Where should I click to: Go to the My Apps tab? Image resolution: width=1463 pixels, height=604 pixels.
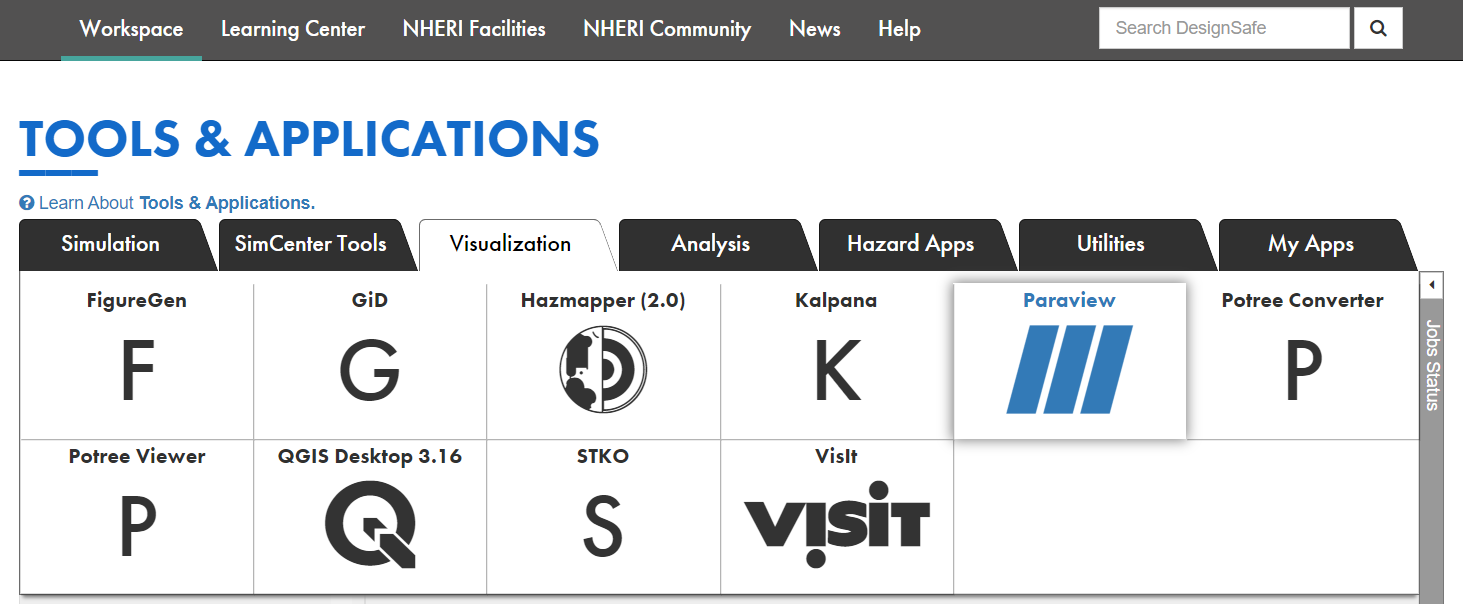(1310, 244)
